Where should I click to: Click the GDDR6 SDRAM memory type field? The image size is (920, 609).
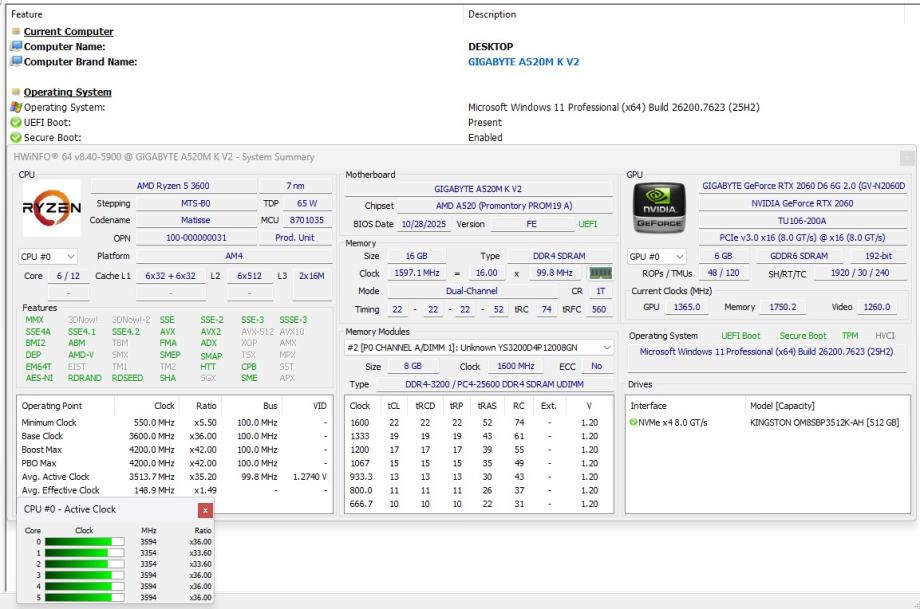[799, 256]
